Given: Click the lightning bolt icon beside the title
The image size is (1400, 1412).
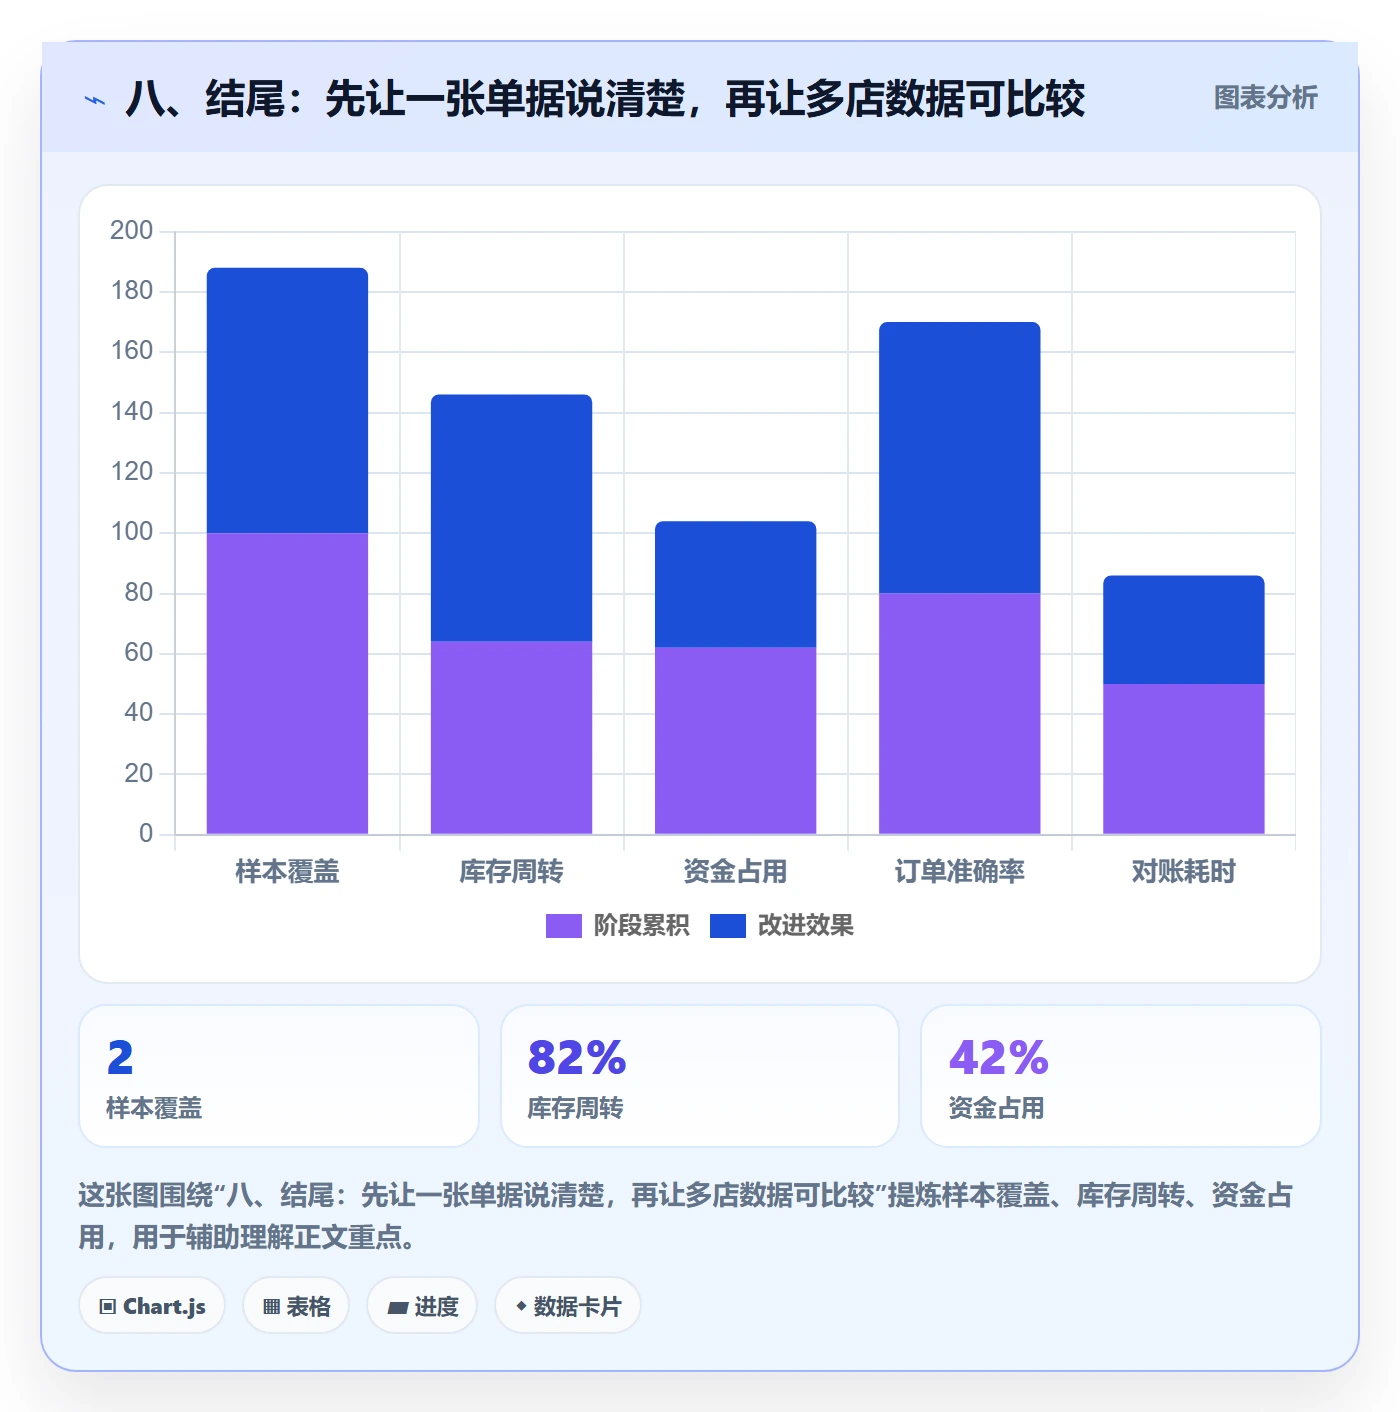Looking at the screenshot, I should (95, 100).
